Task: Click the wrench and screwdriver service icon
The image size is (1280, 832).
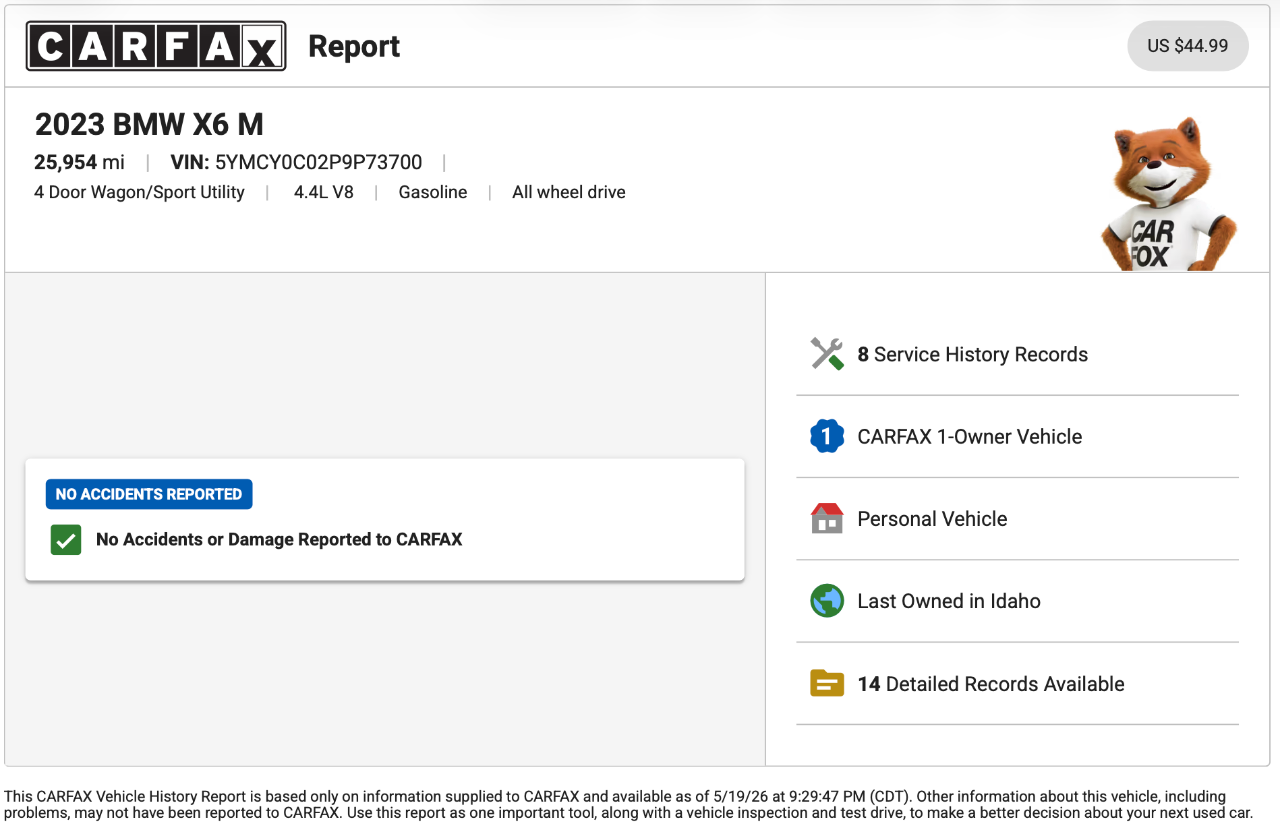Action: [x=827, y=354]
